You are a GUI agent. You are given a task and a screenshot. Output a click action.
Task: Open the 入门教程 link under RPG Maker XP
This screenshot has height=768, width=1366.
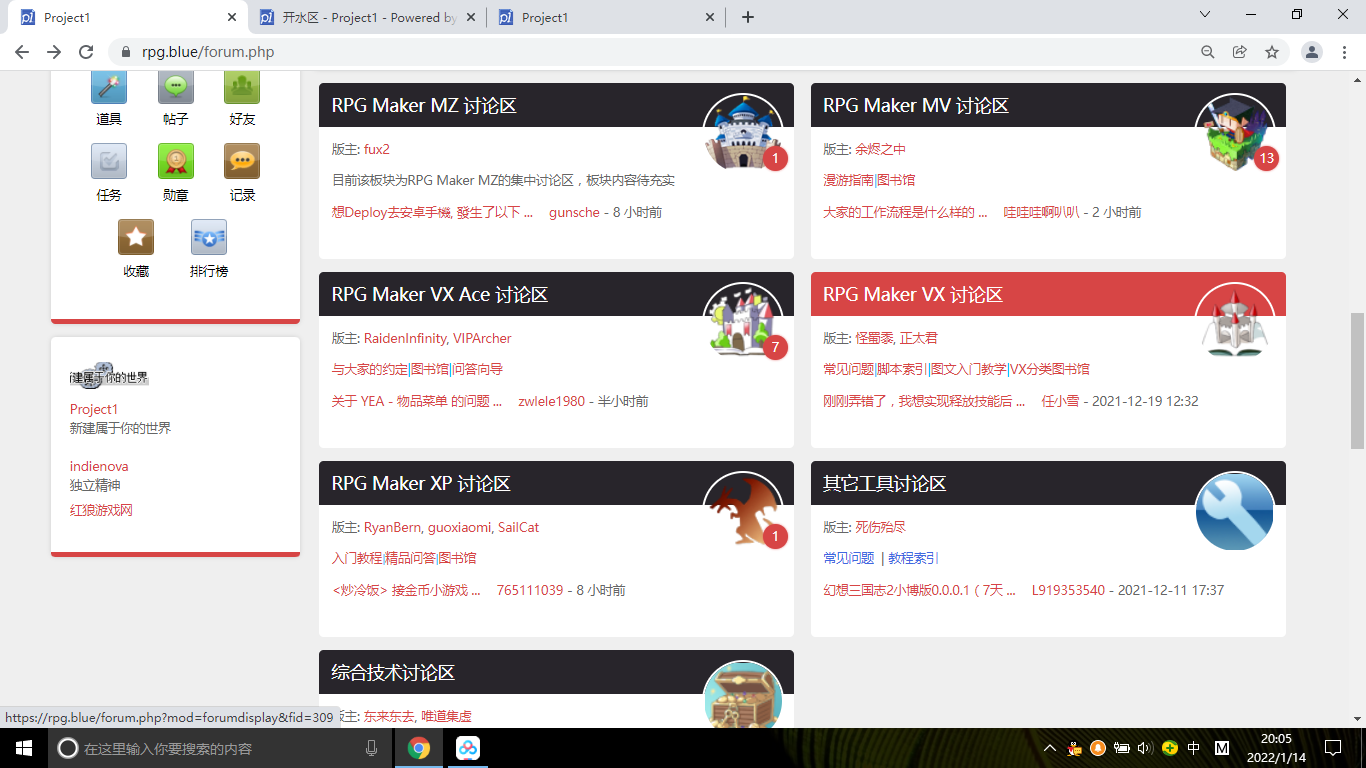click(x=357, y=558)
